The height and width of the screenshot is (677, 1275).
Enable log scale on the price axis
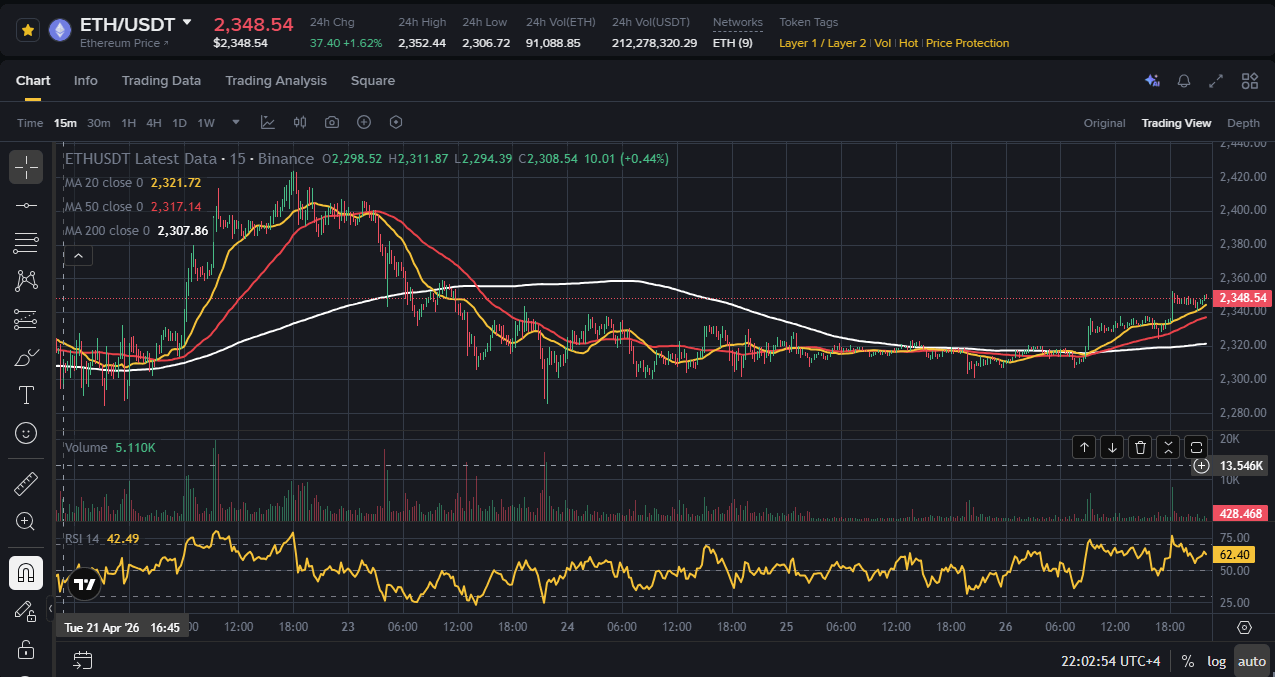[x=1216, y=661]
